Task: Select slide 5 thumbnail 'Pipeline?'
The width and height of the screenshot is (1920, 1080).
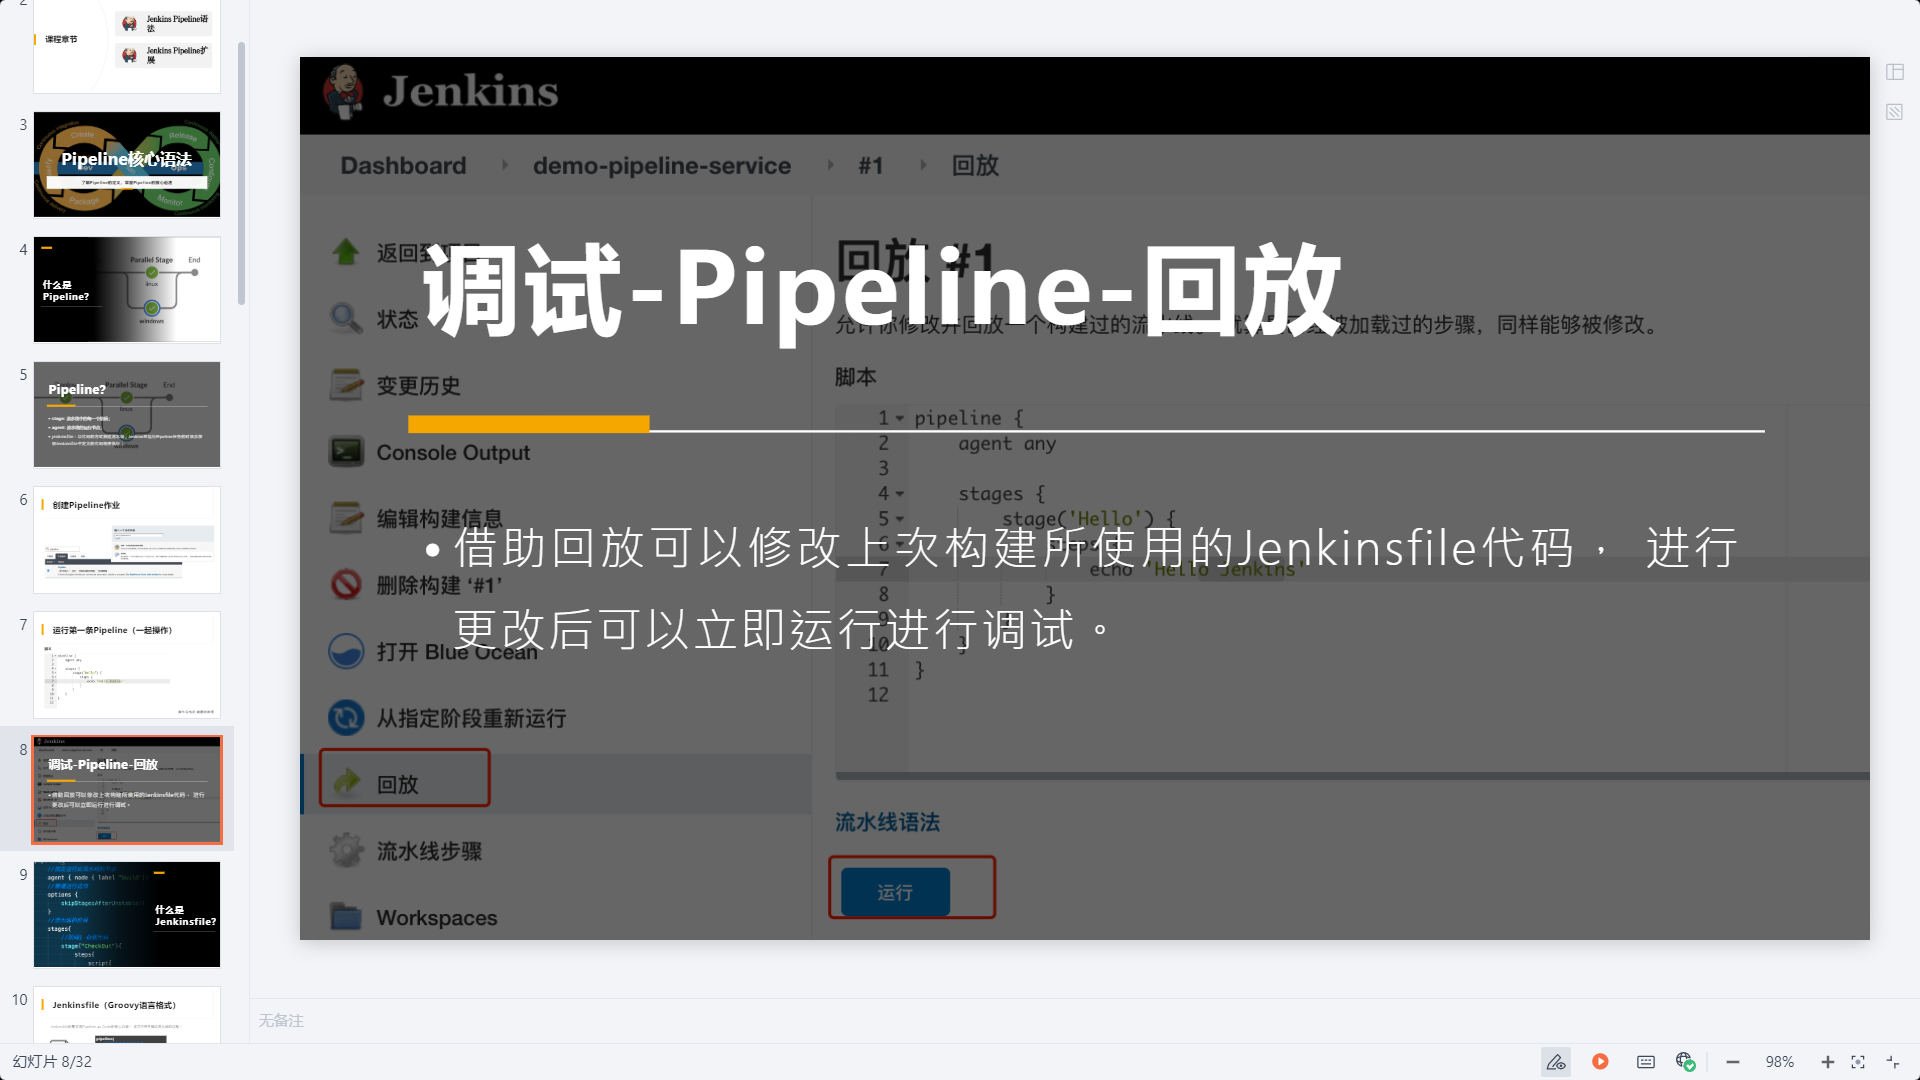Action: coord(127,414)
